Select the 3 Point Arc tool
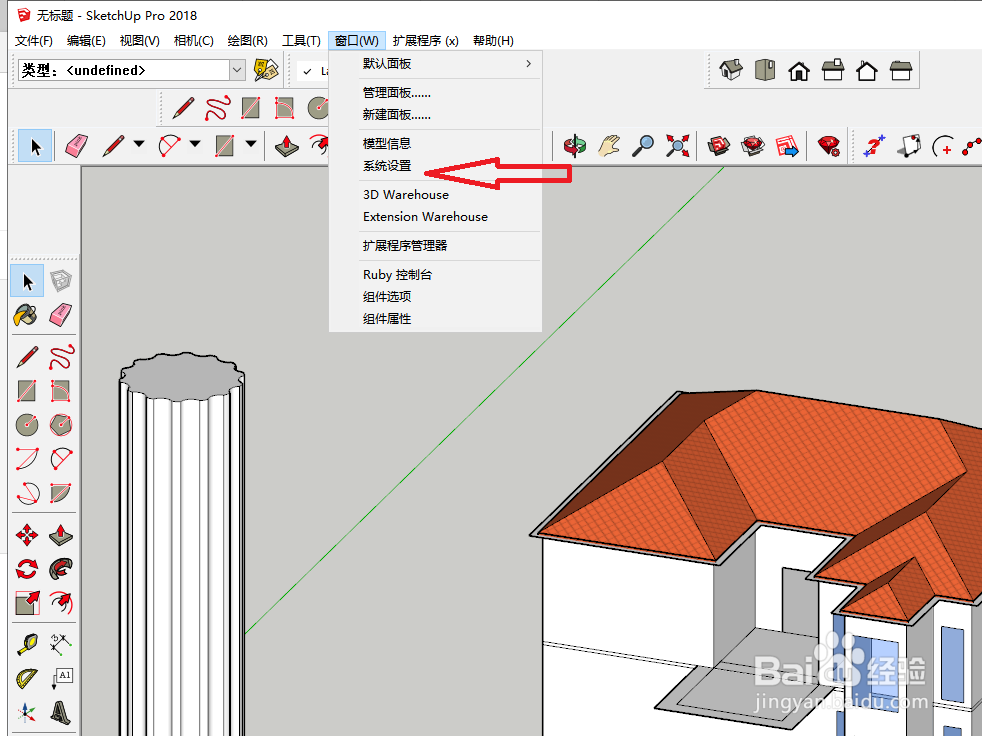This screenshot has height=736, width=982. (26, 493)
